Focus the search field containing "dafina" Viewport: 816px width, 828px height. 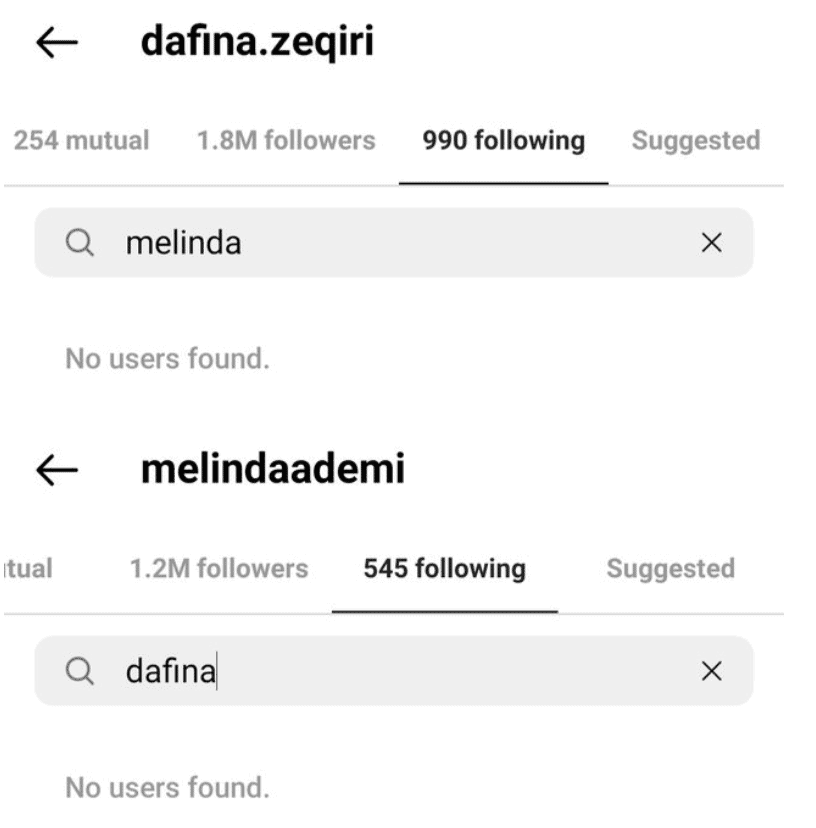click(x=400, y=671)
